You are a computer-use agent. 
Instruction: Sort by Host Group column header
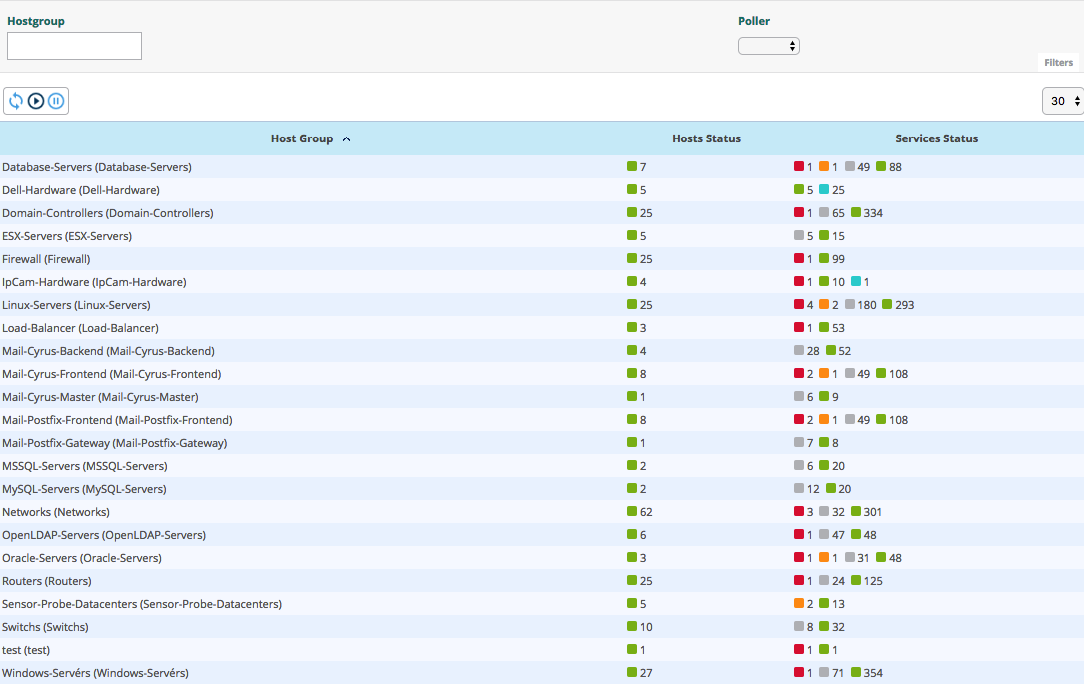(301, 139)
